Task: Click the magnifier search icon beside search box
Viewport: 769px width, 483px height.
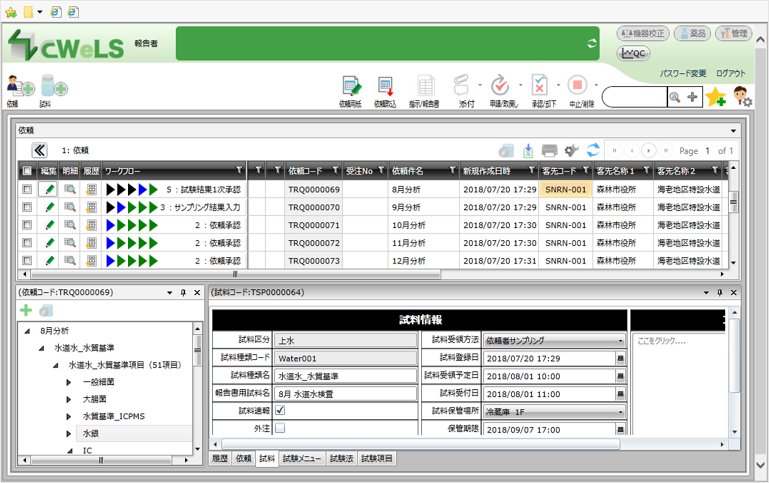Action: (x=675, y=97)
